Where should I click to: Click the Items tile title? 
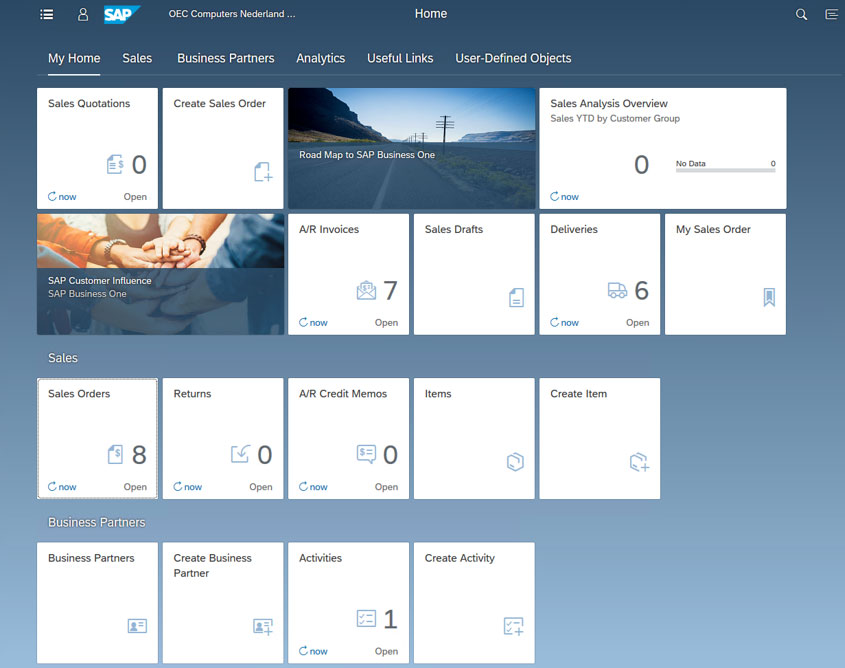coord(438,394)
